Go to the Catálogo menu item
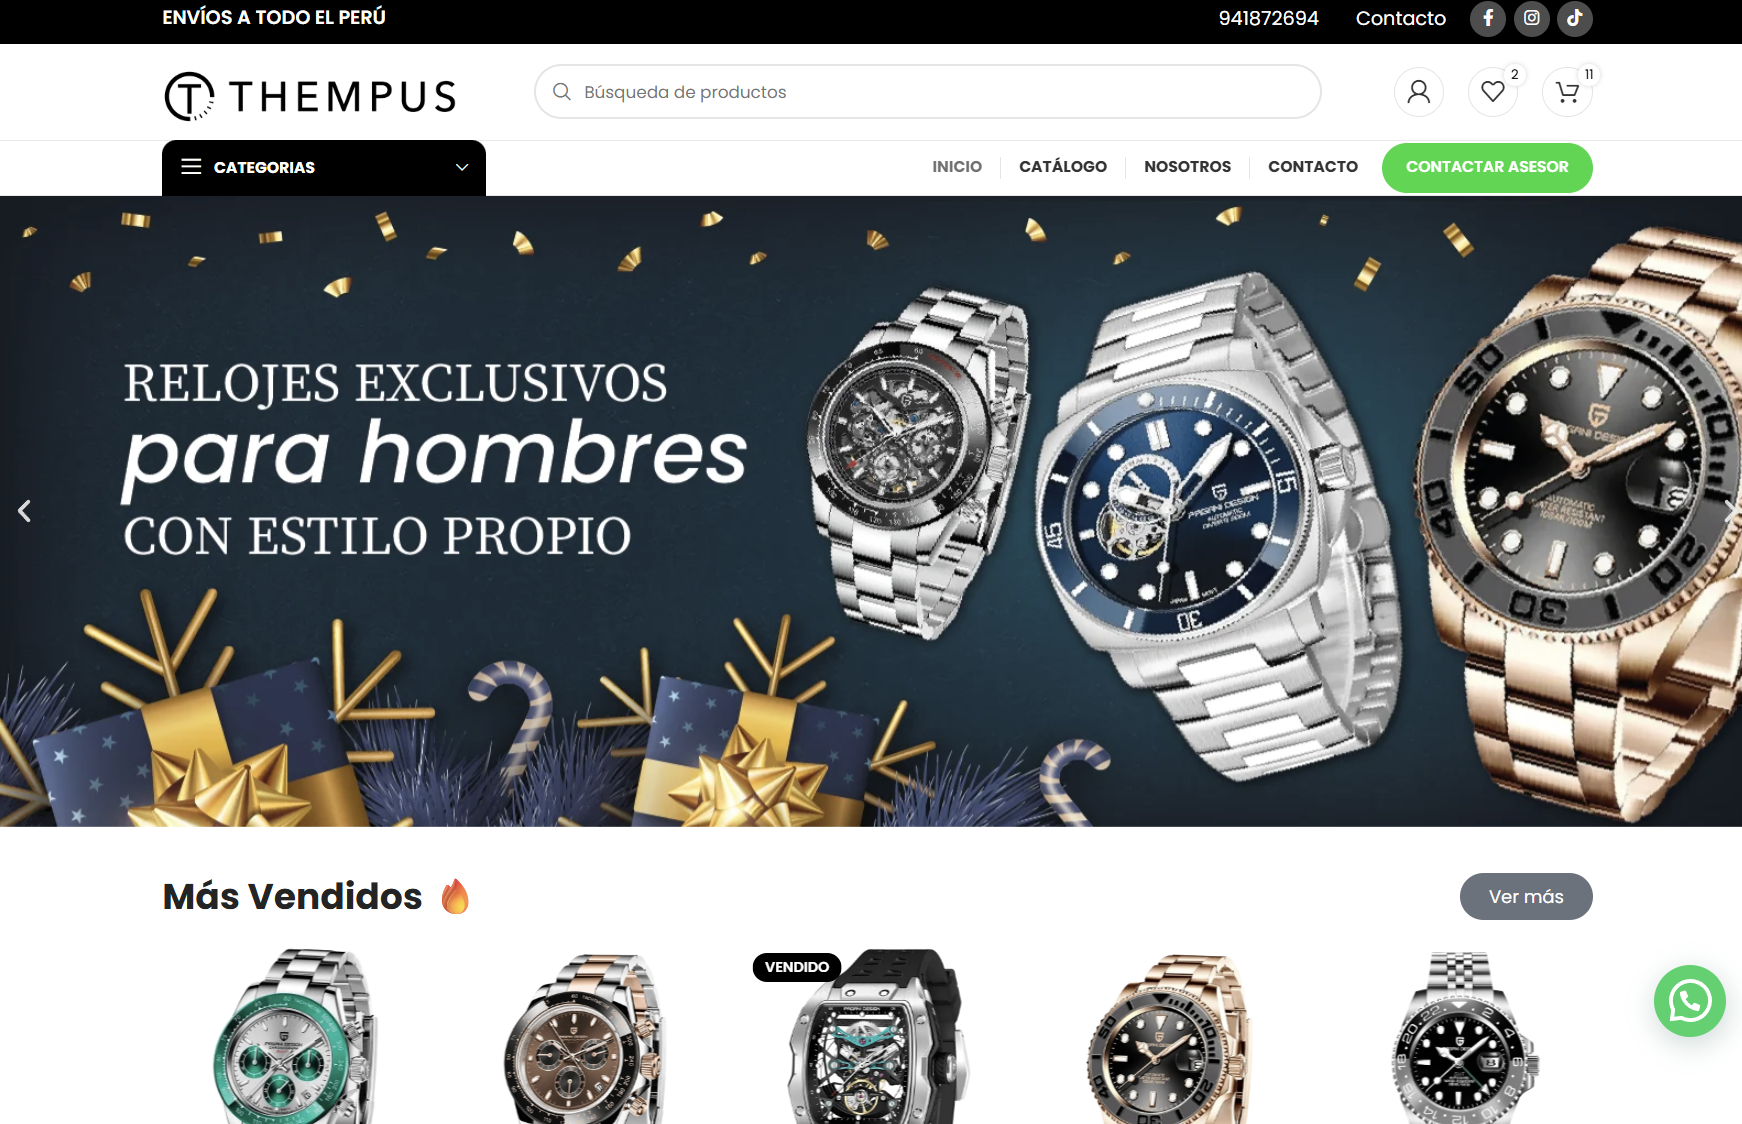Image resolution: width=1742 pixels, height=1124 pixels. pos(1063,167)
